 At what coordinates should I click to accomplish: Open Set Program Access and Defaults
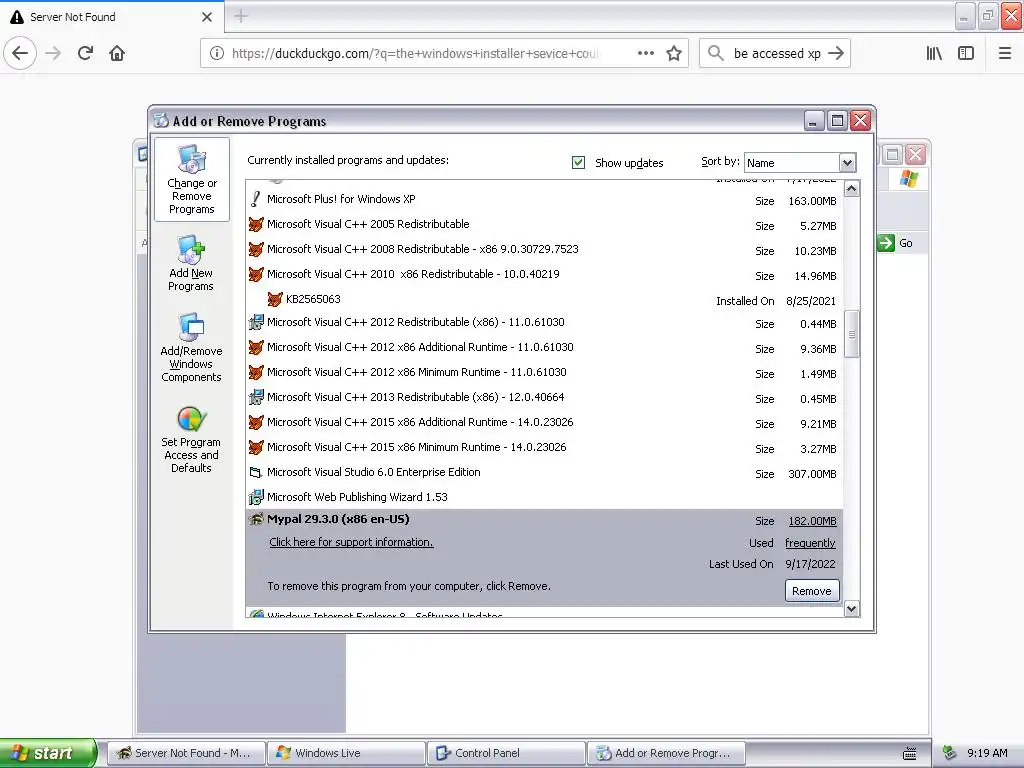point(191,439)
